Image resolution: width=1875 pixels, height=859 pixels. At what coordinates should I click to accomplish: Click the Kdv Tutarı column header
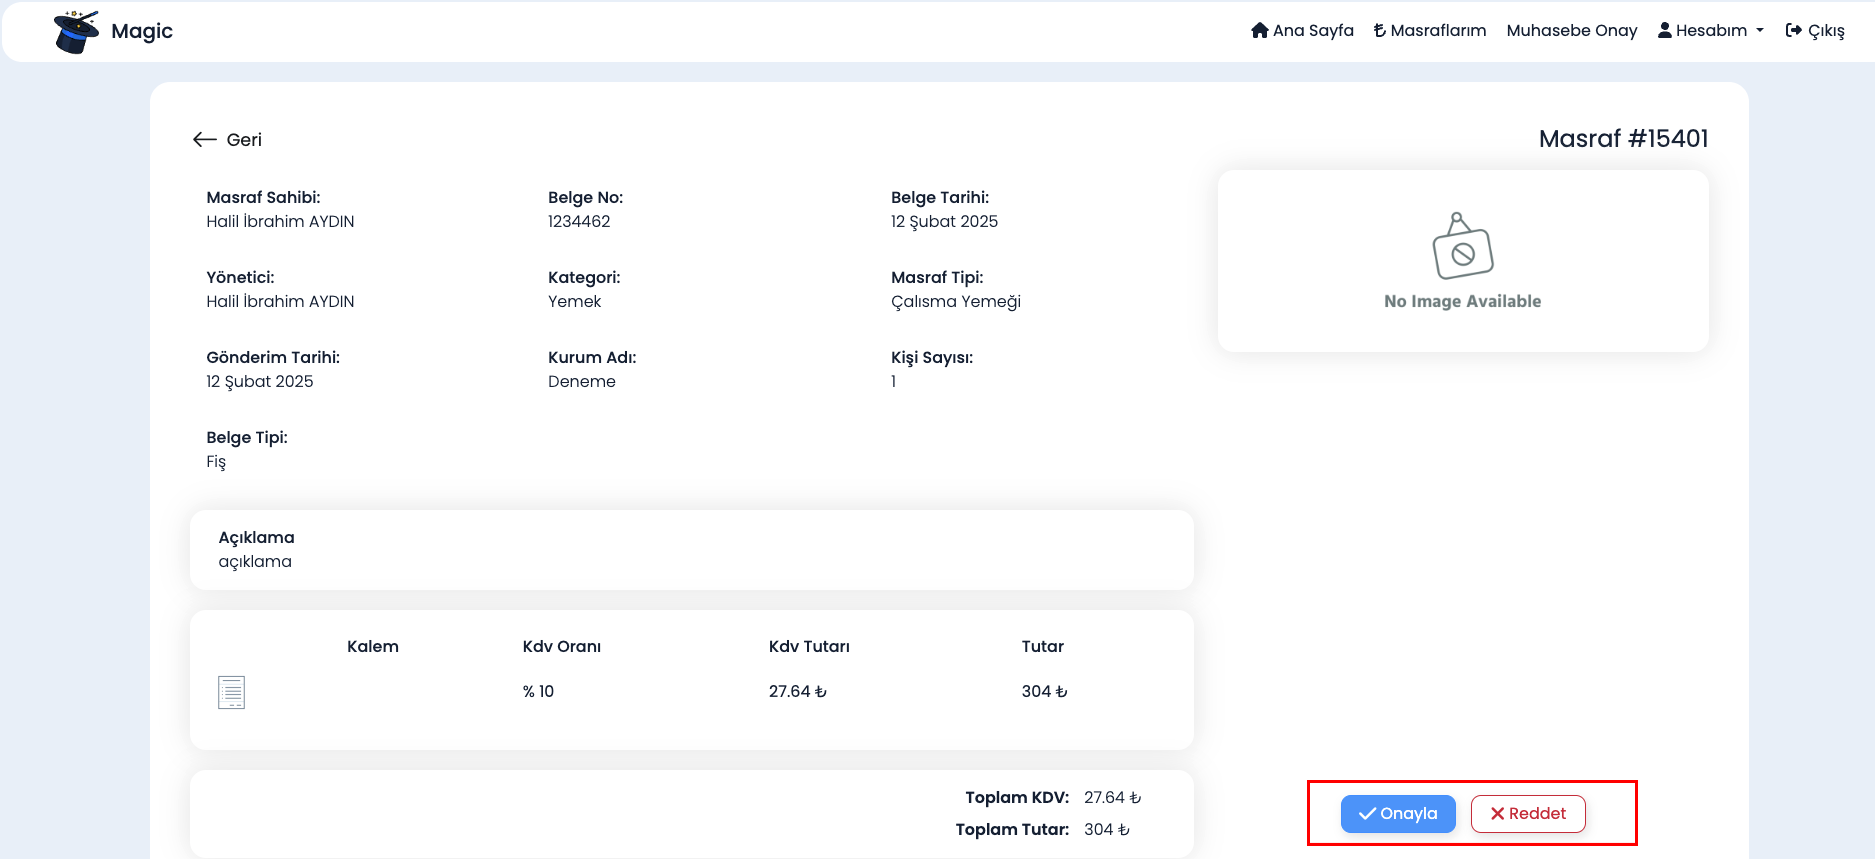click(809, 646)
